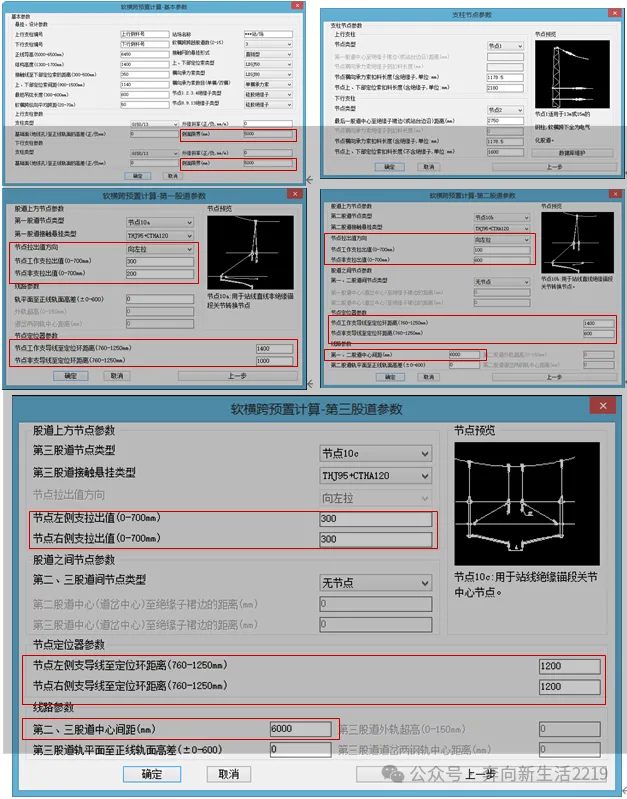Open 横向承力索类型 dropdown in 基本参数
Viewport: 627px width, 799px height.
tap(268, 74)
